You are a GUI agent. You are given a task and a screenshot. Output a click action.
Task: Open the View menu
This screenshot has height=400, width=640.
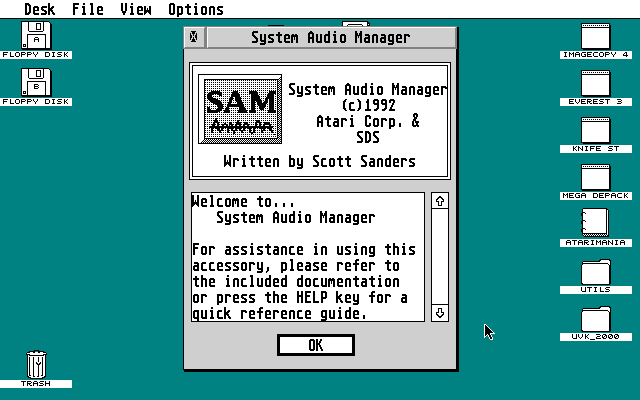point(136,9)
